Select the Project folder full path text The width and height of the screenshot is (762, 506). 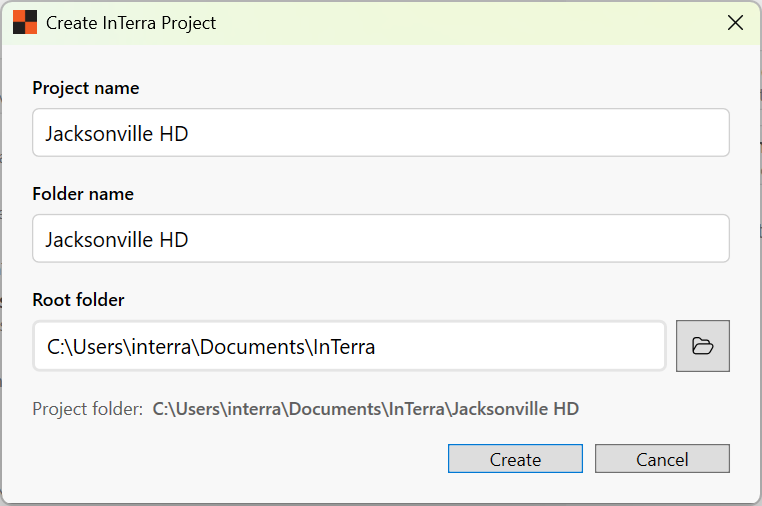pyautogui.click(x=365, y=409)
